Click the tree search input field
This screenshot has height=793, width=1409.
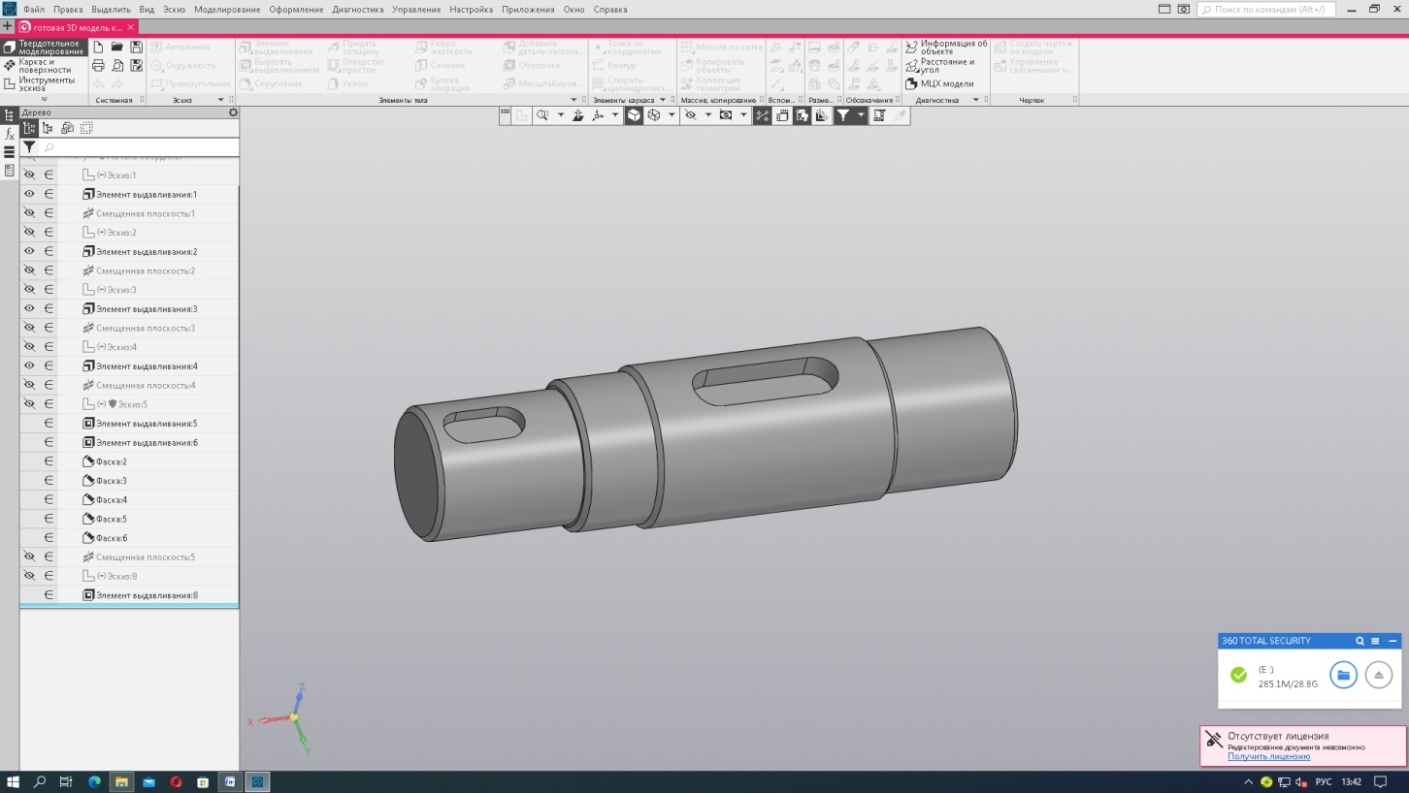point(140,147)
